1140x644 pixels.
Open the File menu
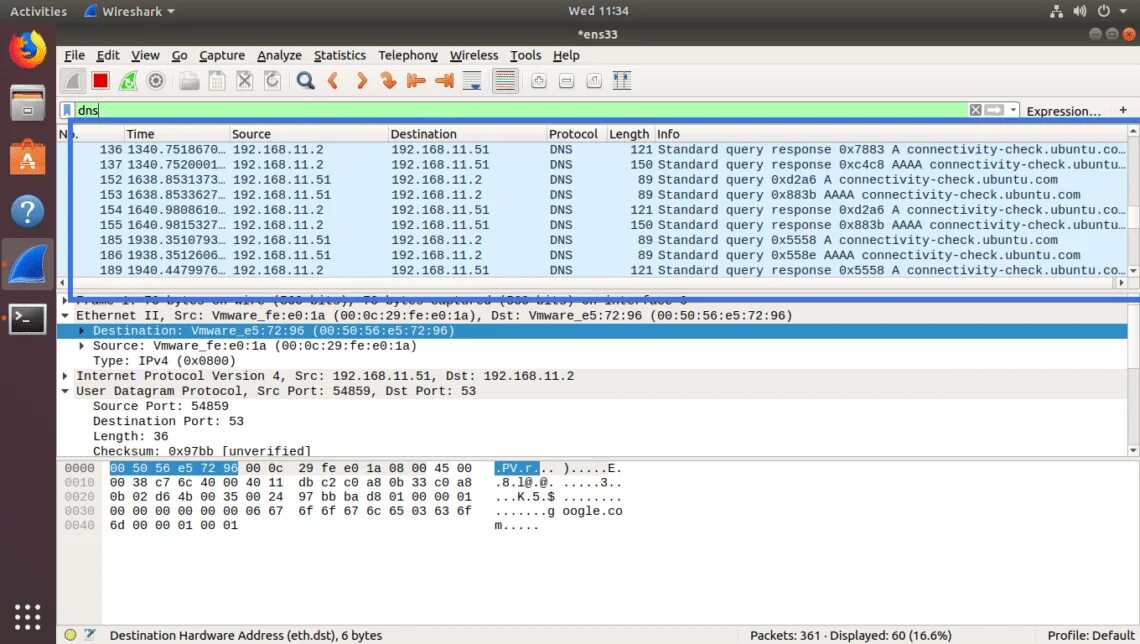pos(74,55)
